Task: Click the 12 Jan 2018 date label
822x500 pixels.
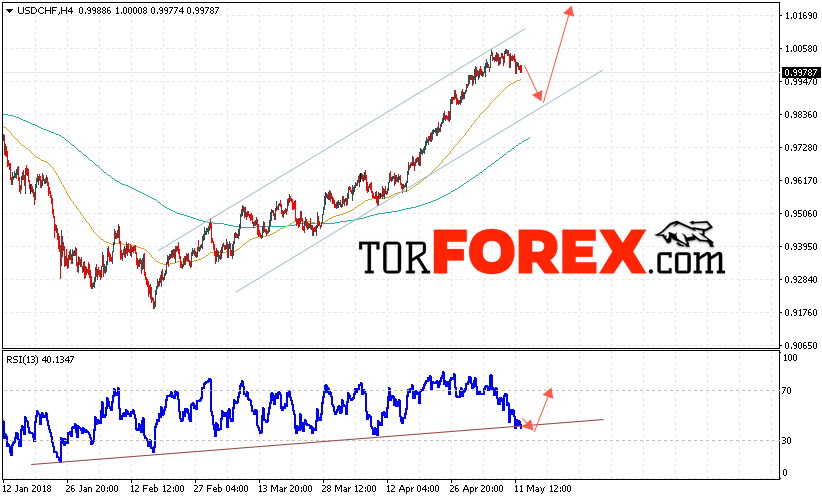Action: click(27, 488)
